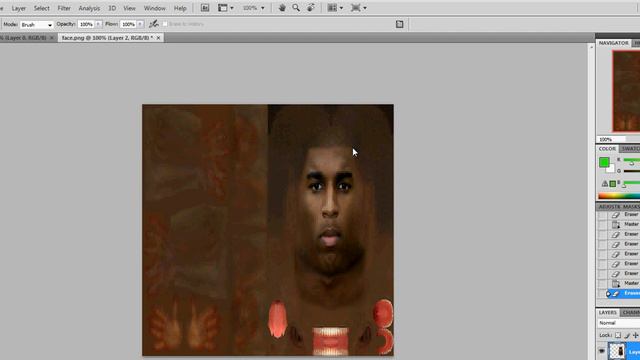Open the Flow slider arrow
Screen dimensions: 640x360
(x=140, y=24)
